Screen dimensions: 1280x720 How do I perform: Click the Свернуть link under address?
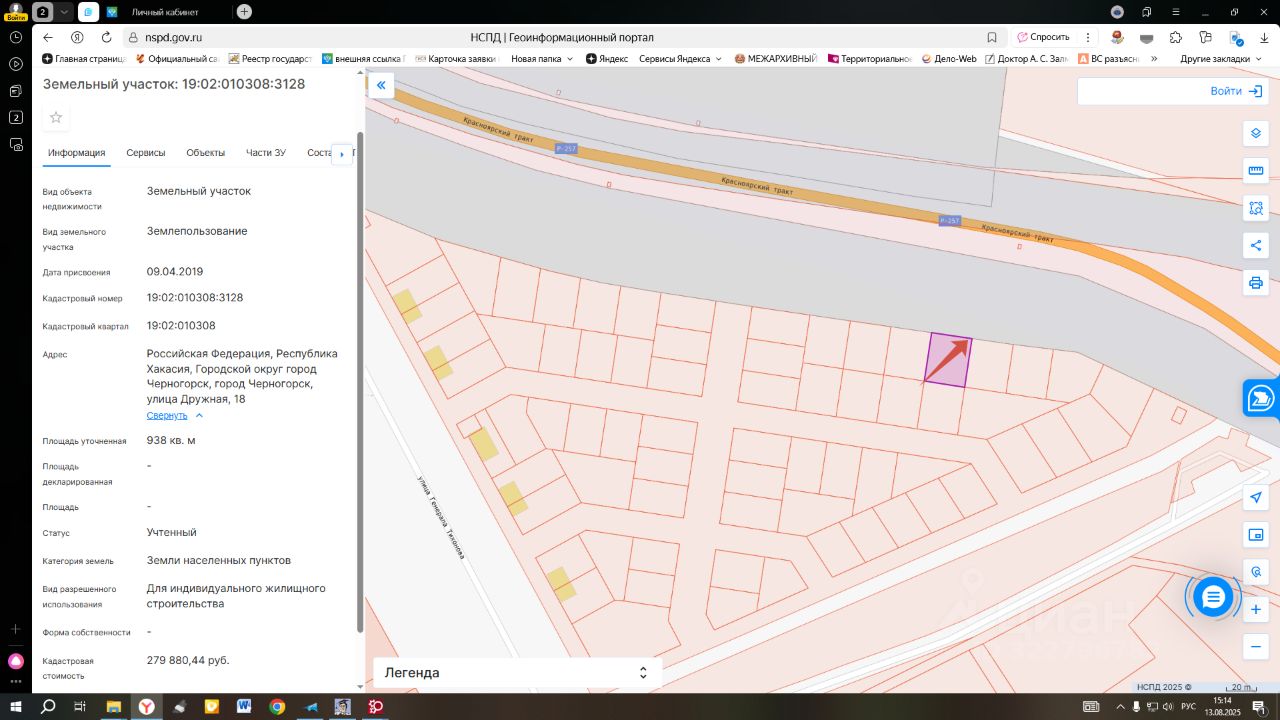(167, 415)
